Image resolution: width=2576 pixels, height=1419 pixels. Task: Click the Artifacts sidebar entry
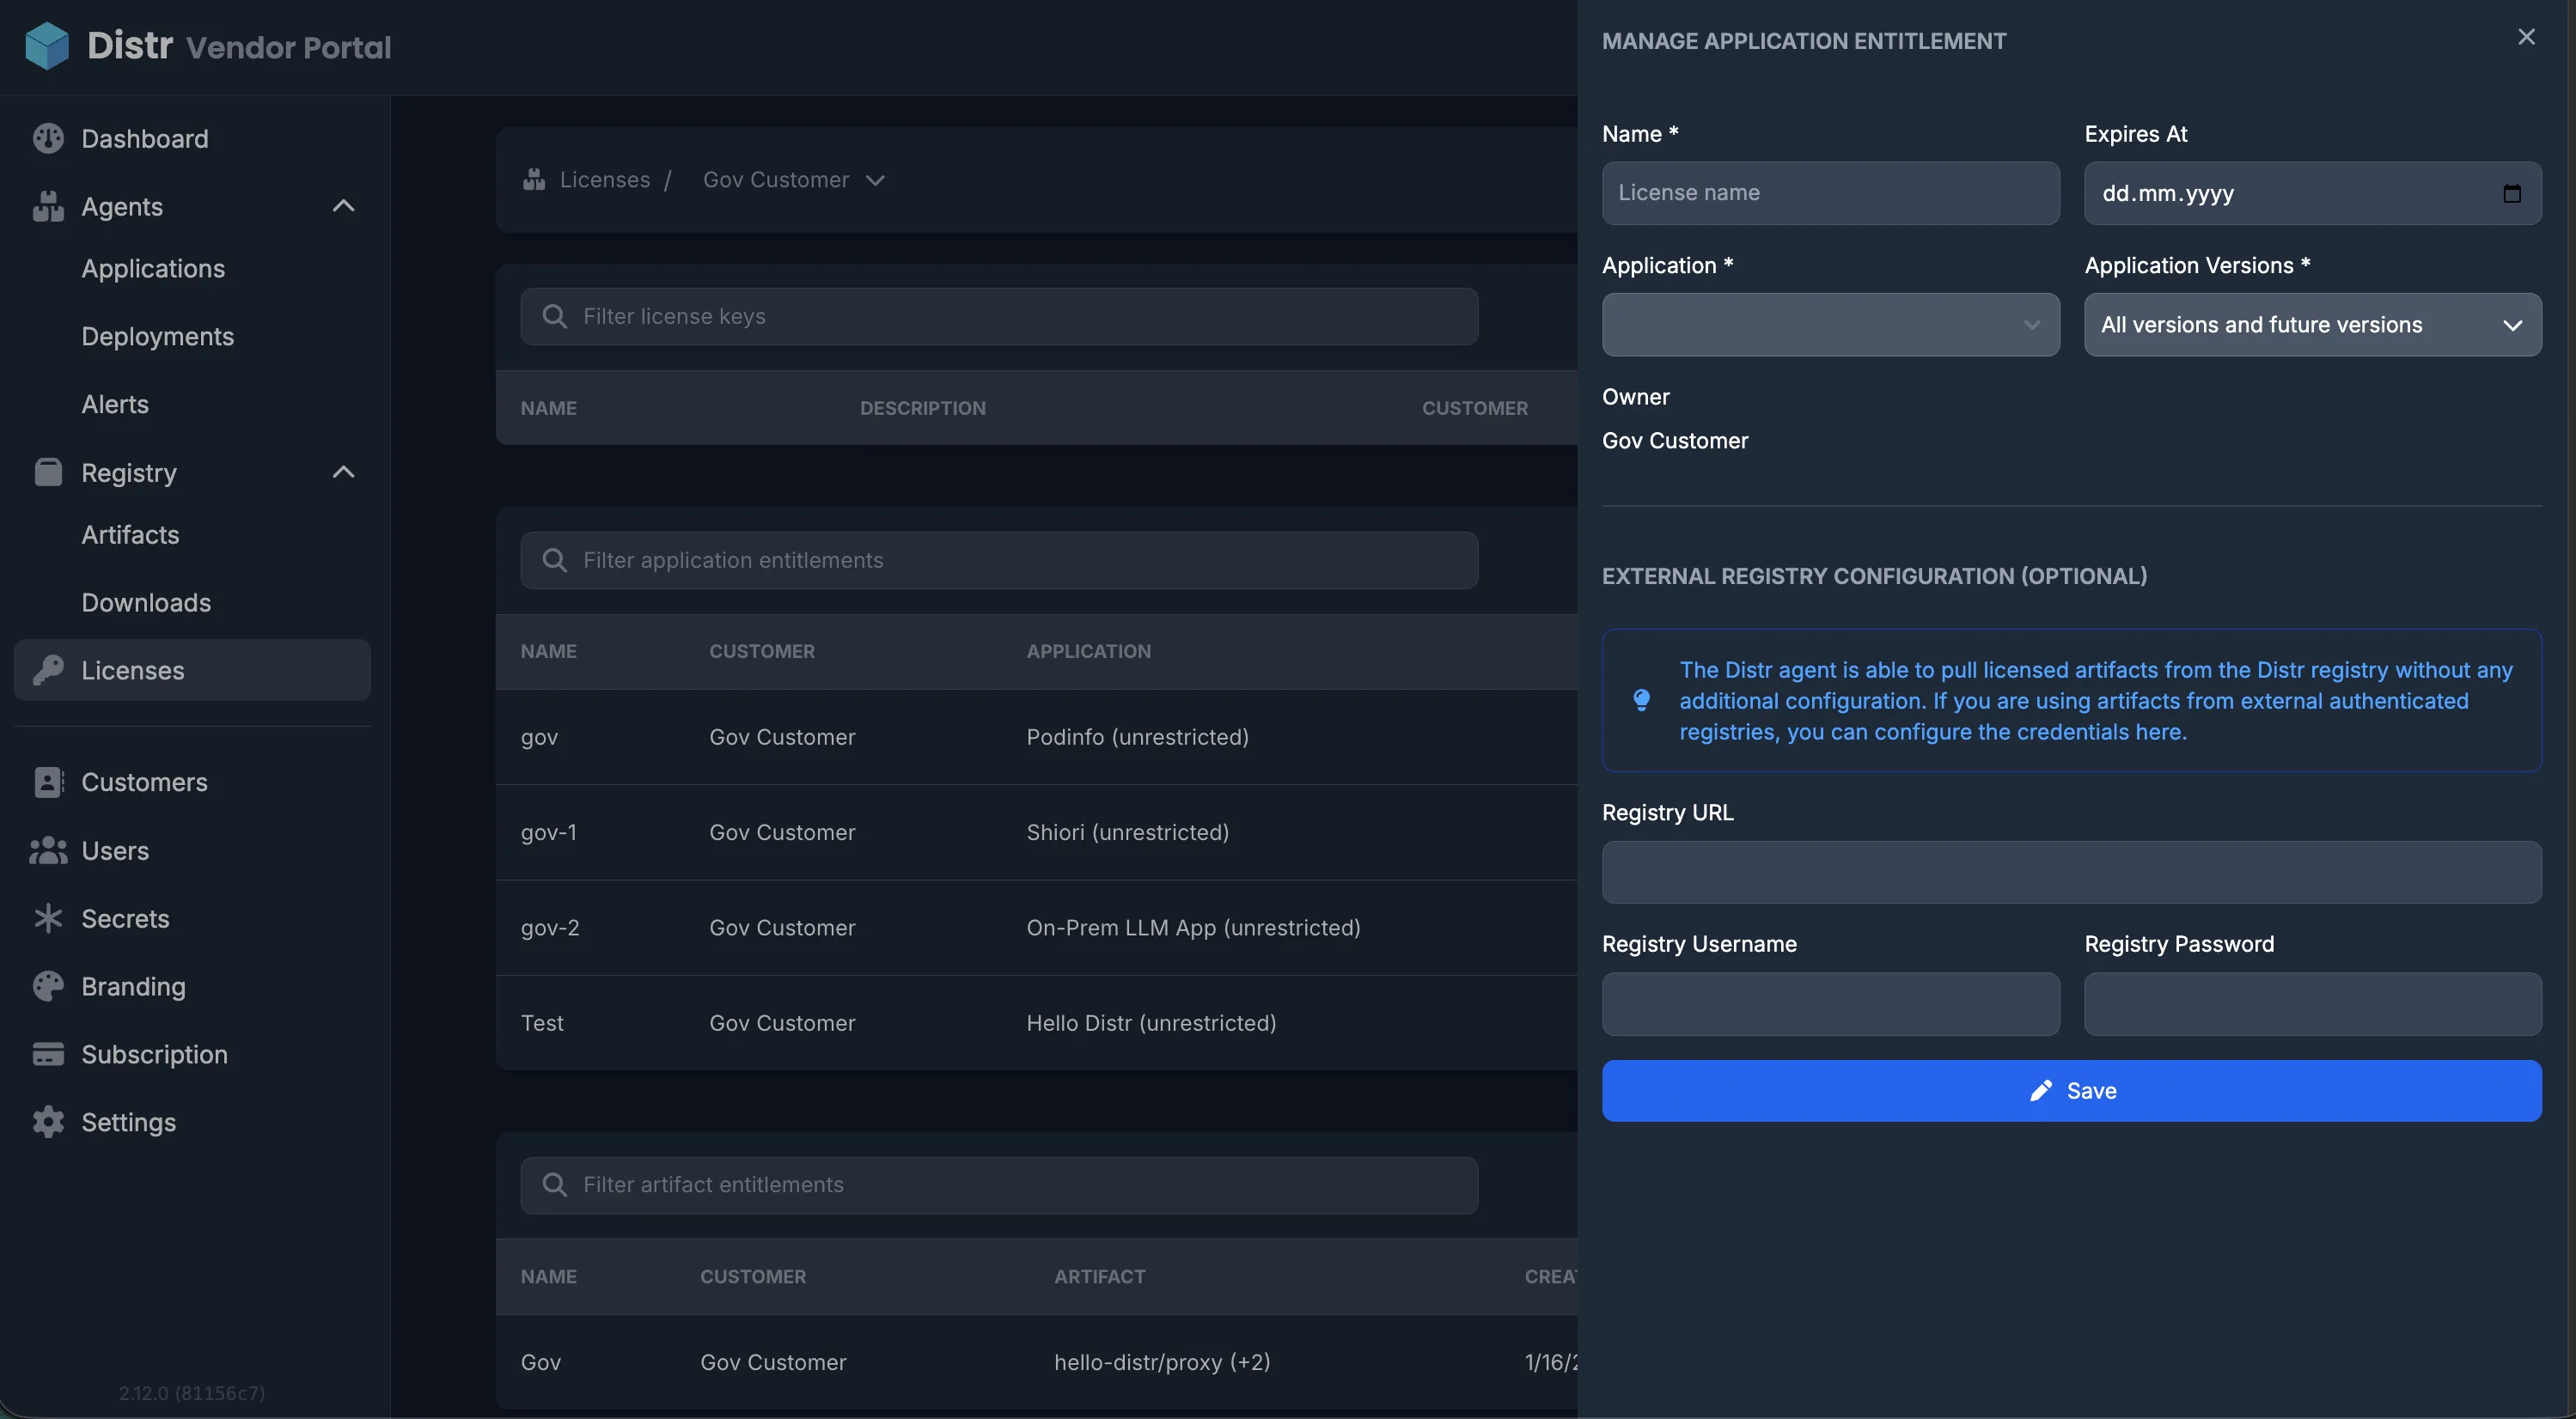(130, 534)
